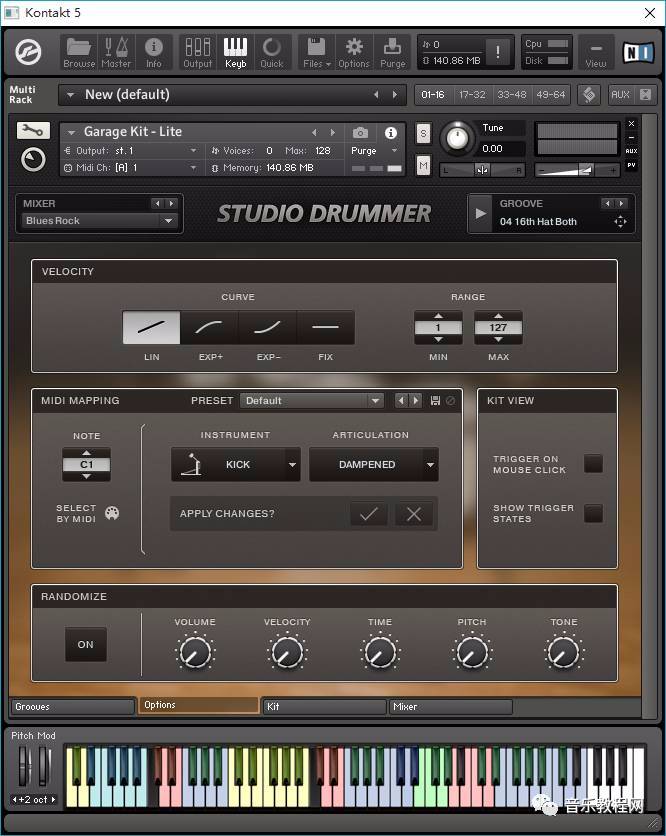Toggle the Keyb on-screen keyboard
This screenshot has height=836, width=666.
click(x=235, y=53)
